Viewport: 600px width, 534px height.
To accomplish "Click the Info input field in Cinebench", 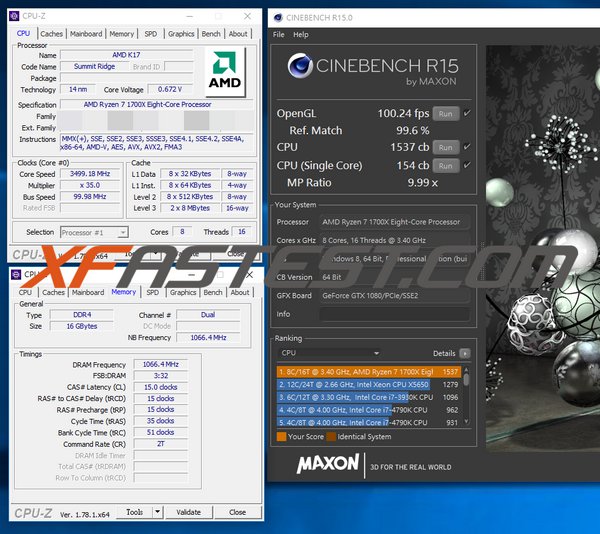I will [395, 314].
